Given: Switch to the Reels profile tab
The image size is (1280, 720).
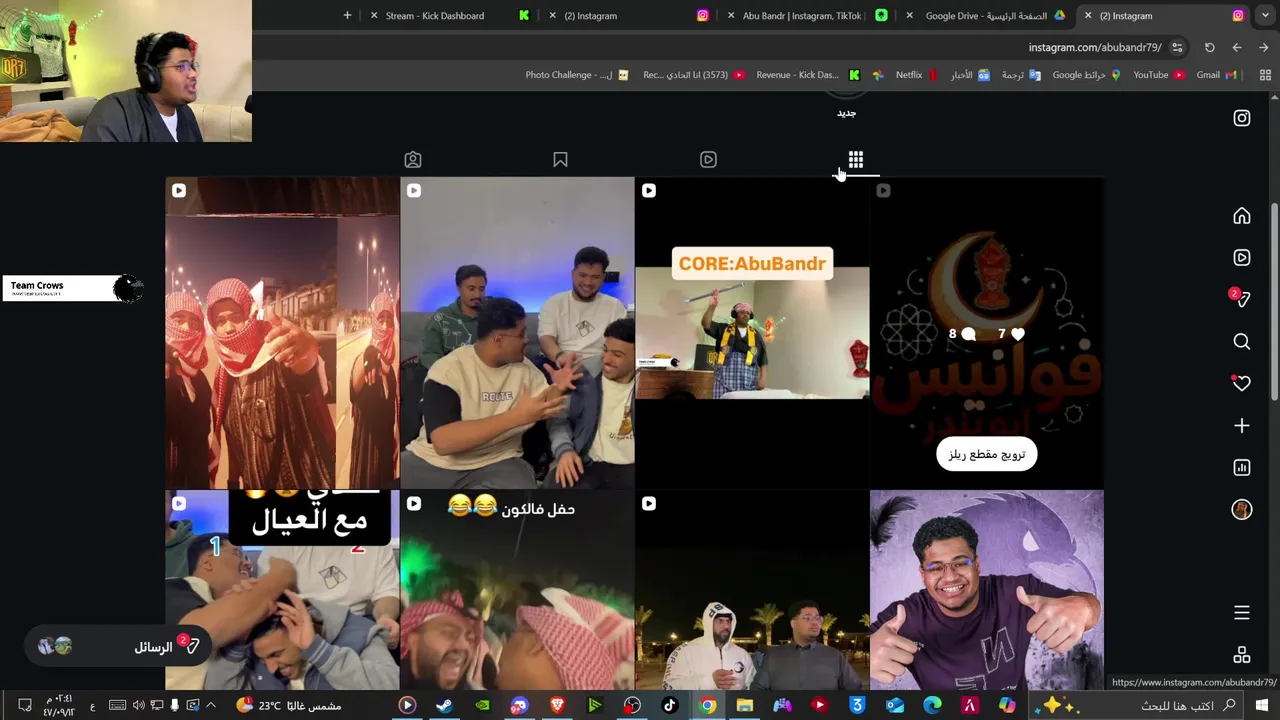Looking at the screenshot, I should click(x=708, y=160).
